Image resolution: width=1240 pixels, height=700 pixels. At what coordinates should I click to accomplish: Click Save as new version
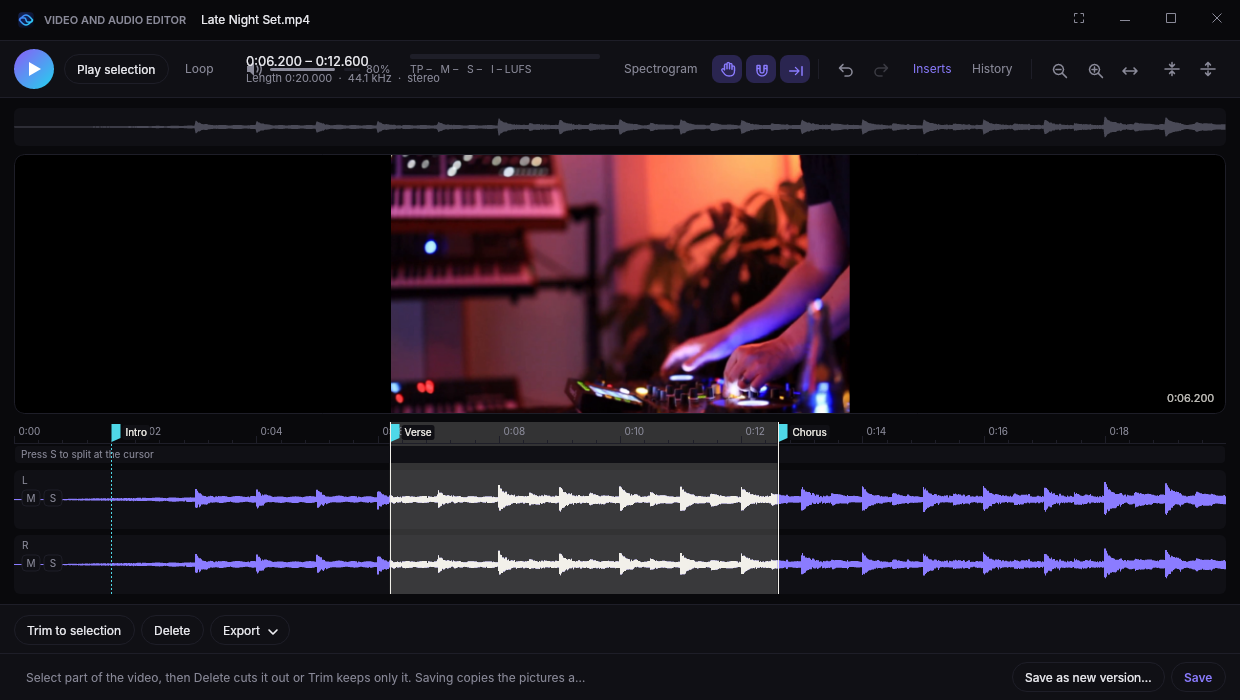(x=1088, y=677)
